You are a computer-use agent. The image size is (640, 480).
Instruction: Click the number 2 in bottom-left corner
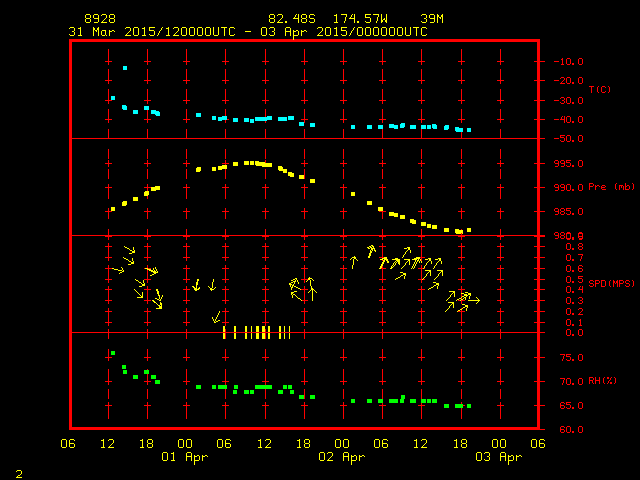tap(18, 472)
